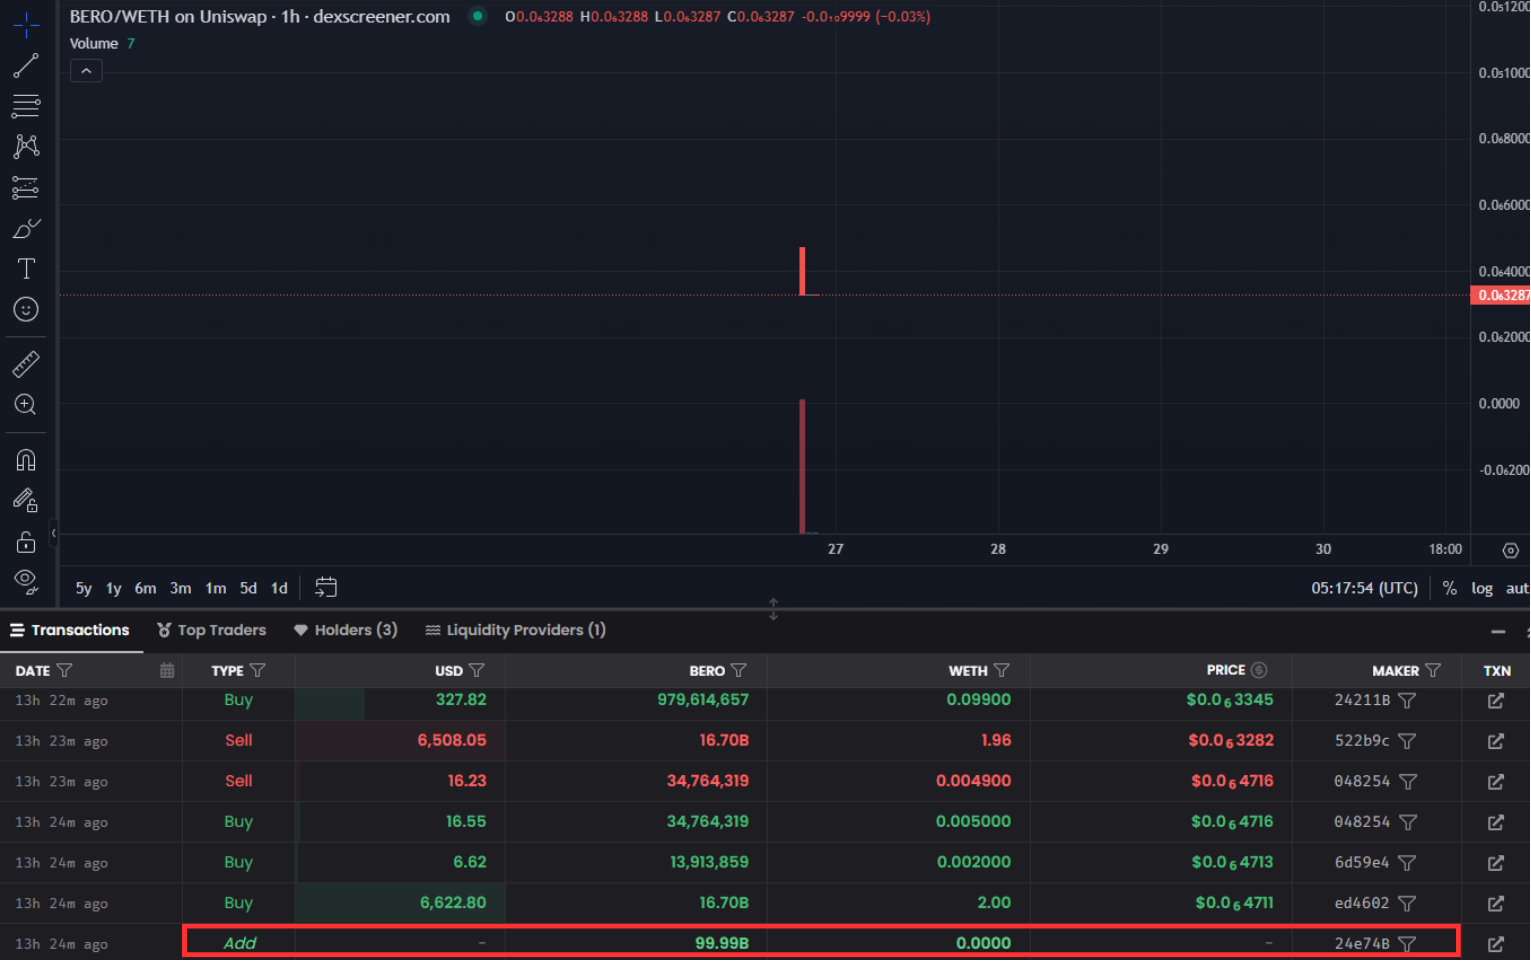Open the go to date calendar
This screenshot has width=1531, height=961.
click(326, 587)
